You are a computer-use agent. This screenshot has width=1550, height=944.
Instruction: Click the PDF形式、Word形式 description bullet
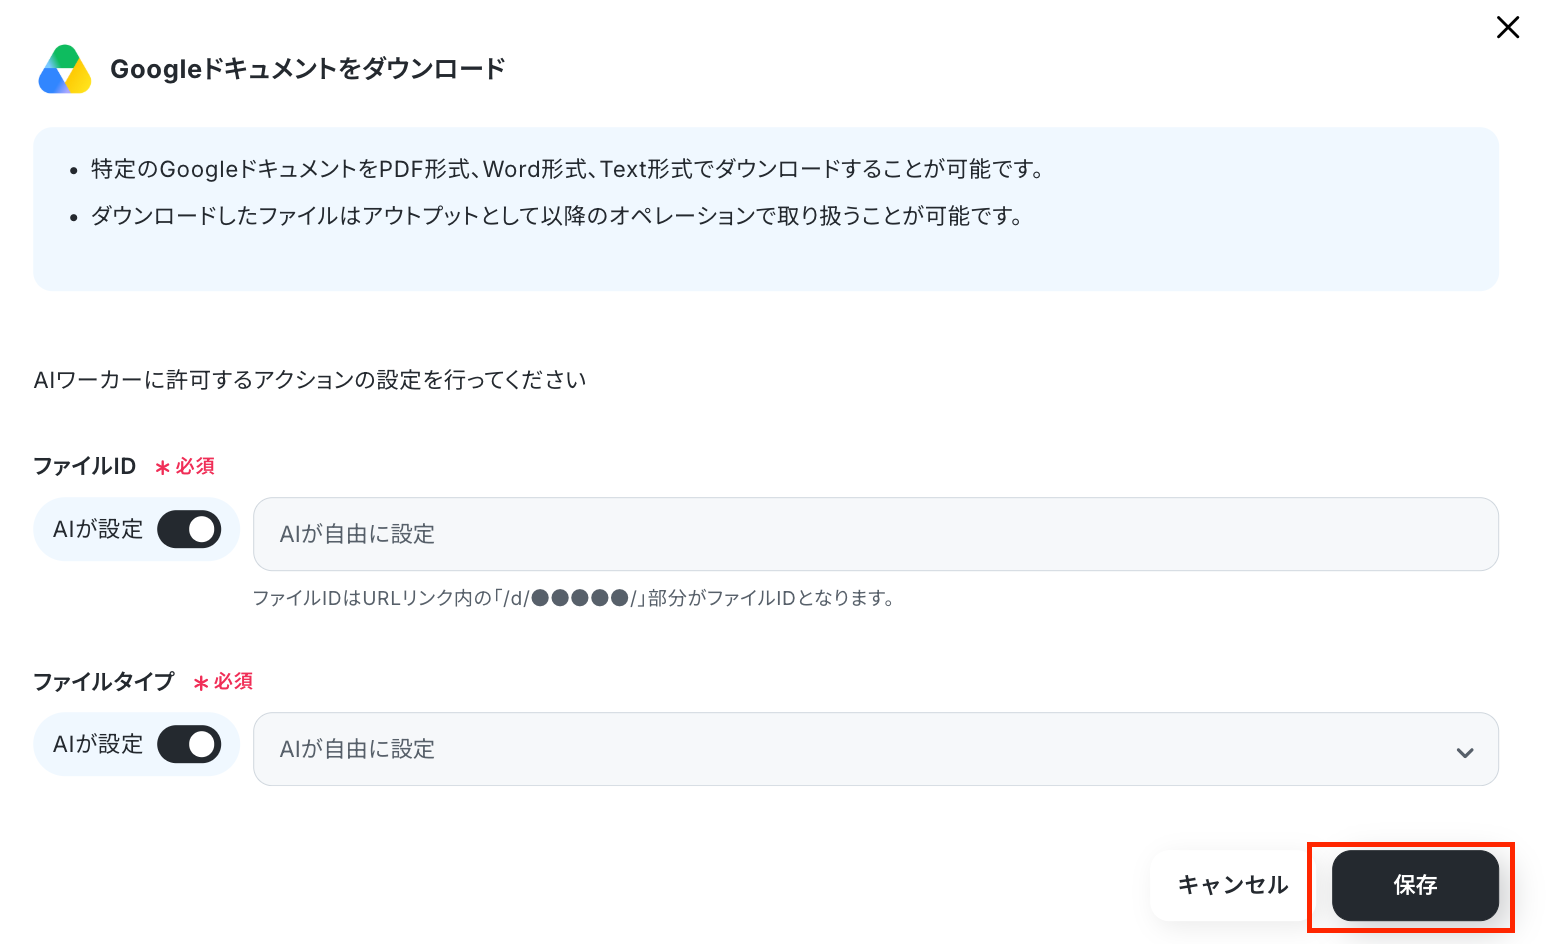click(568, 169)
